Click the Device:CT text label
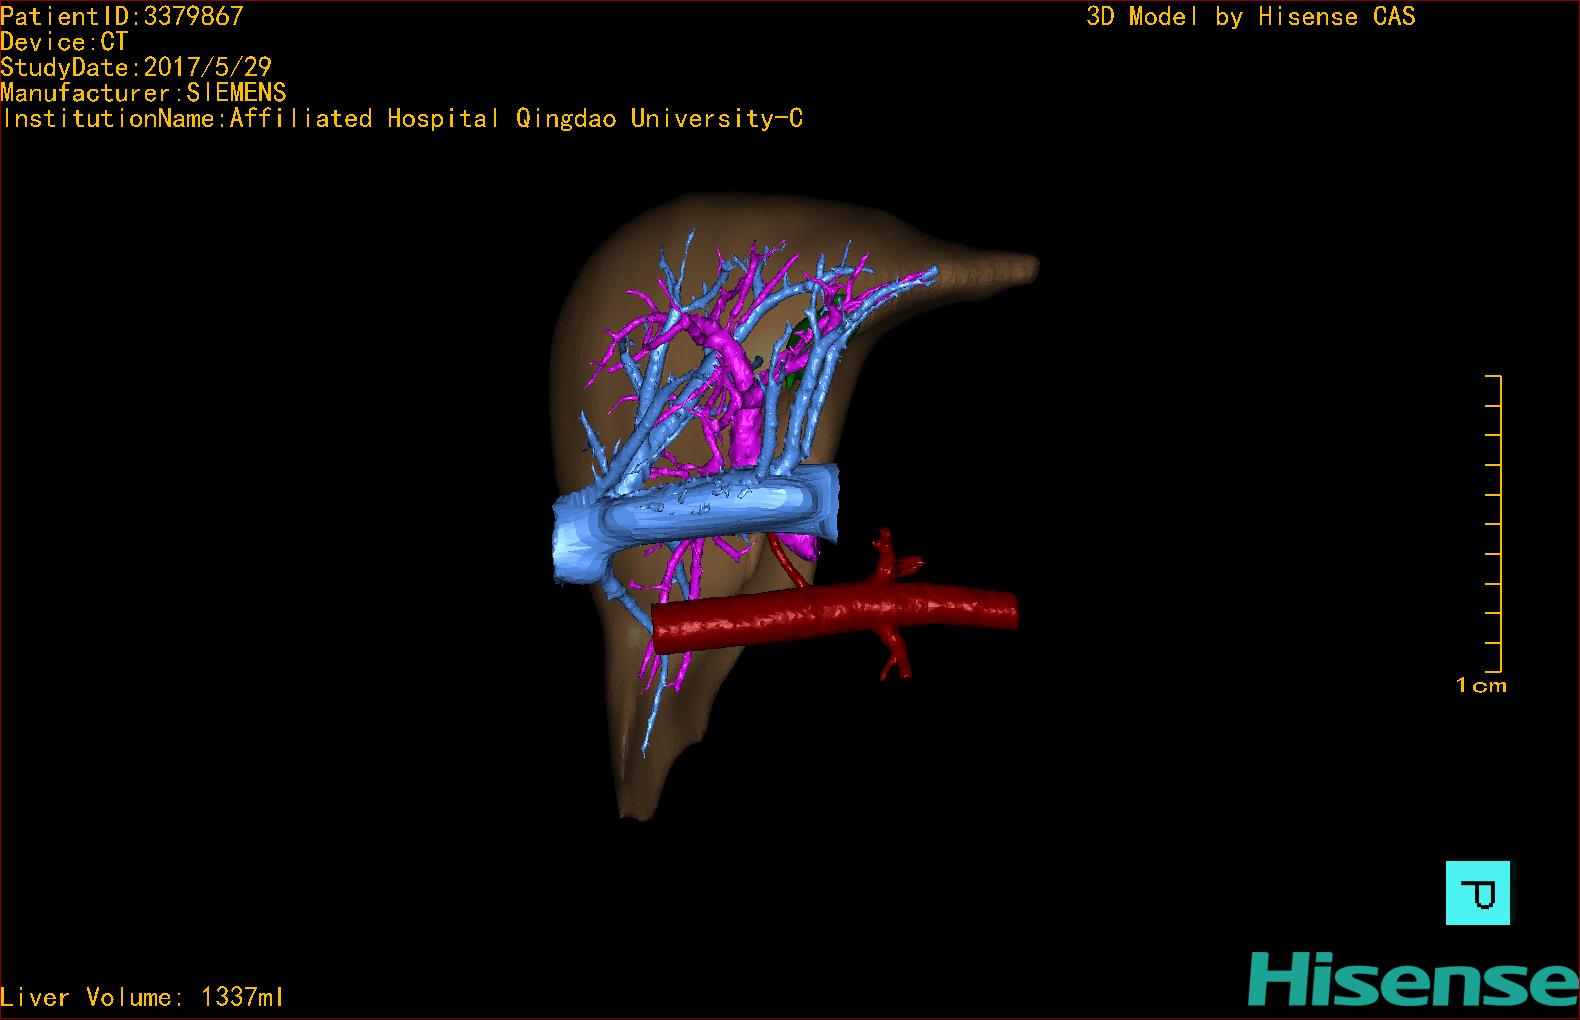The width and height of the screenshot is (1580, 1020). click(x=64, y=42)
